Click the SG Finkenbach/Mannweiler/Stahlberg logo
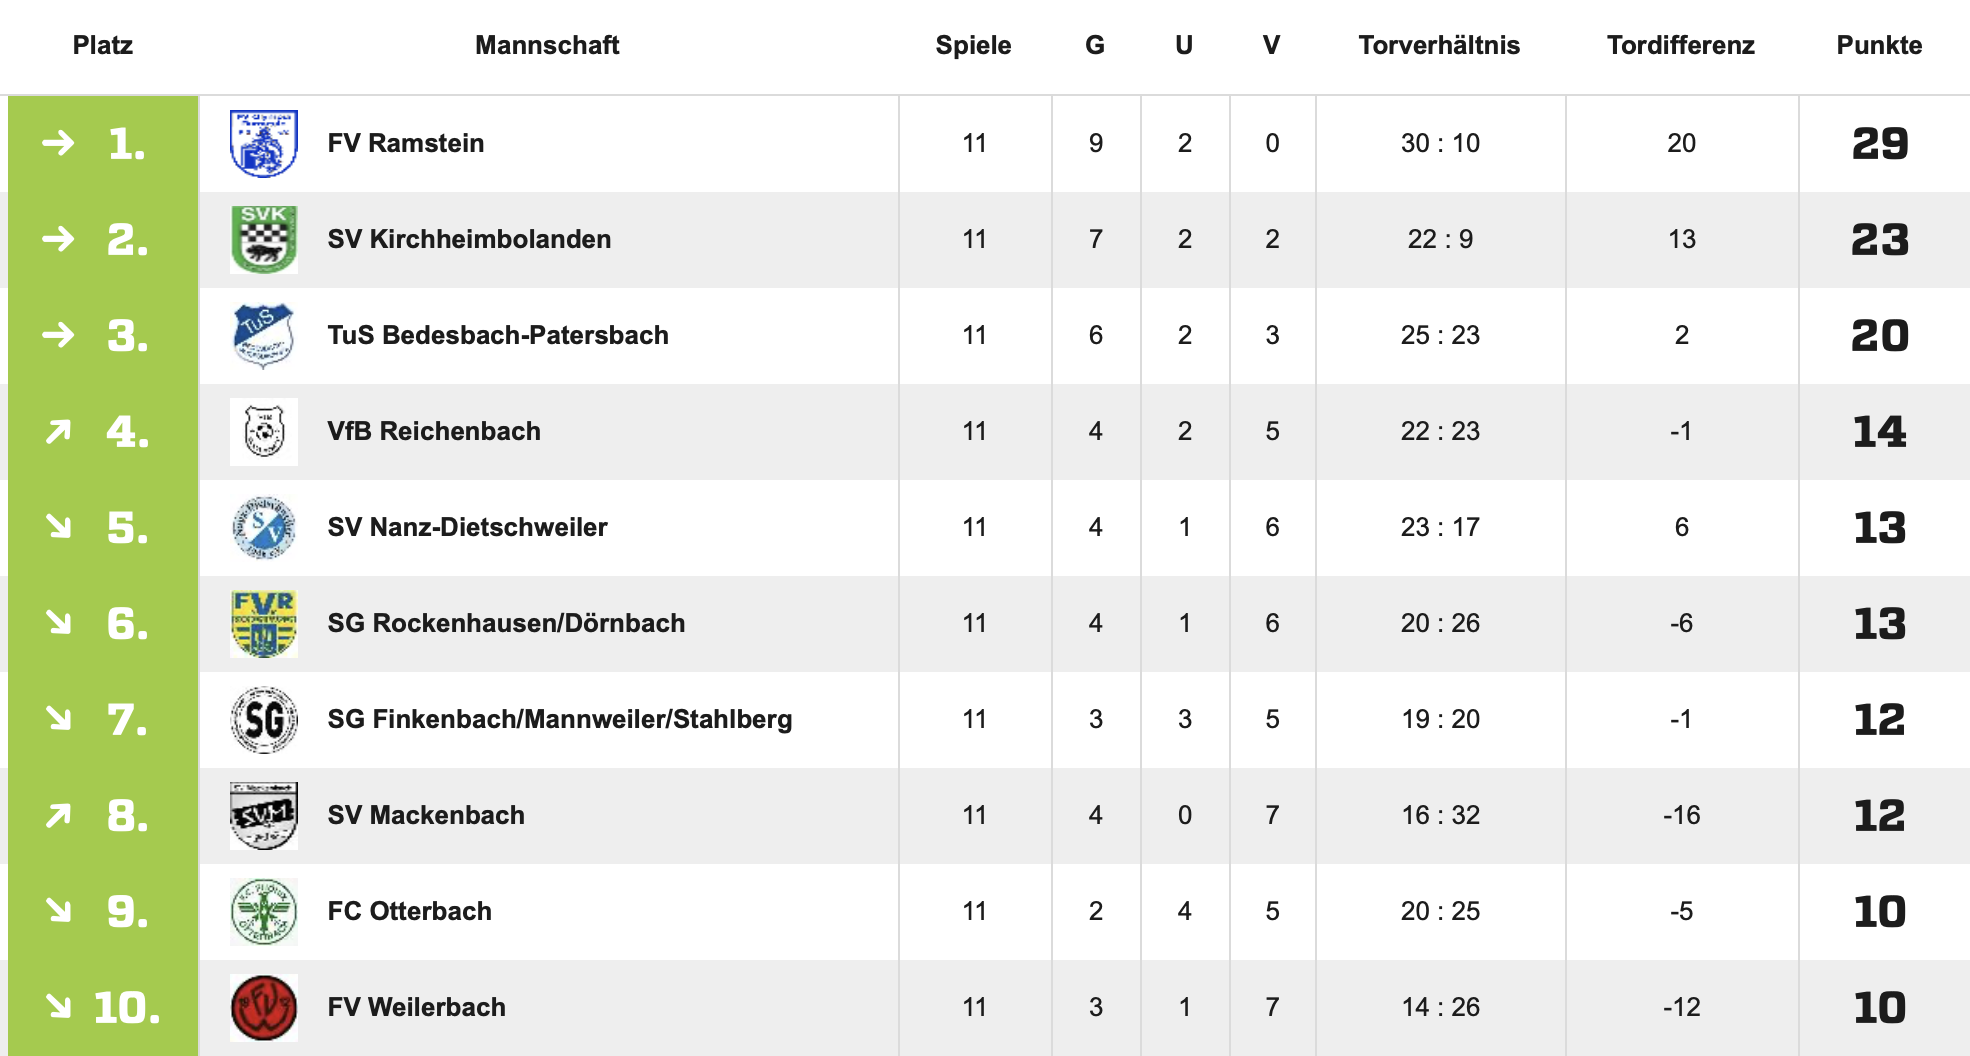1970x1056 pixels. click(263, 720)
